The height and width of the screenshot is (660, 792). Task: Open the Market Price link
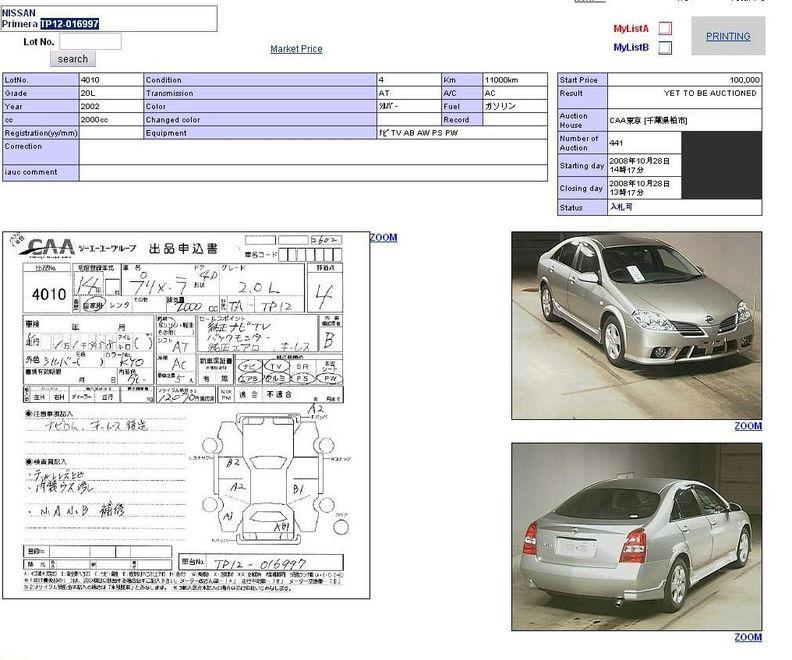click(x=296, y=49)
